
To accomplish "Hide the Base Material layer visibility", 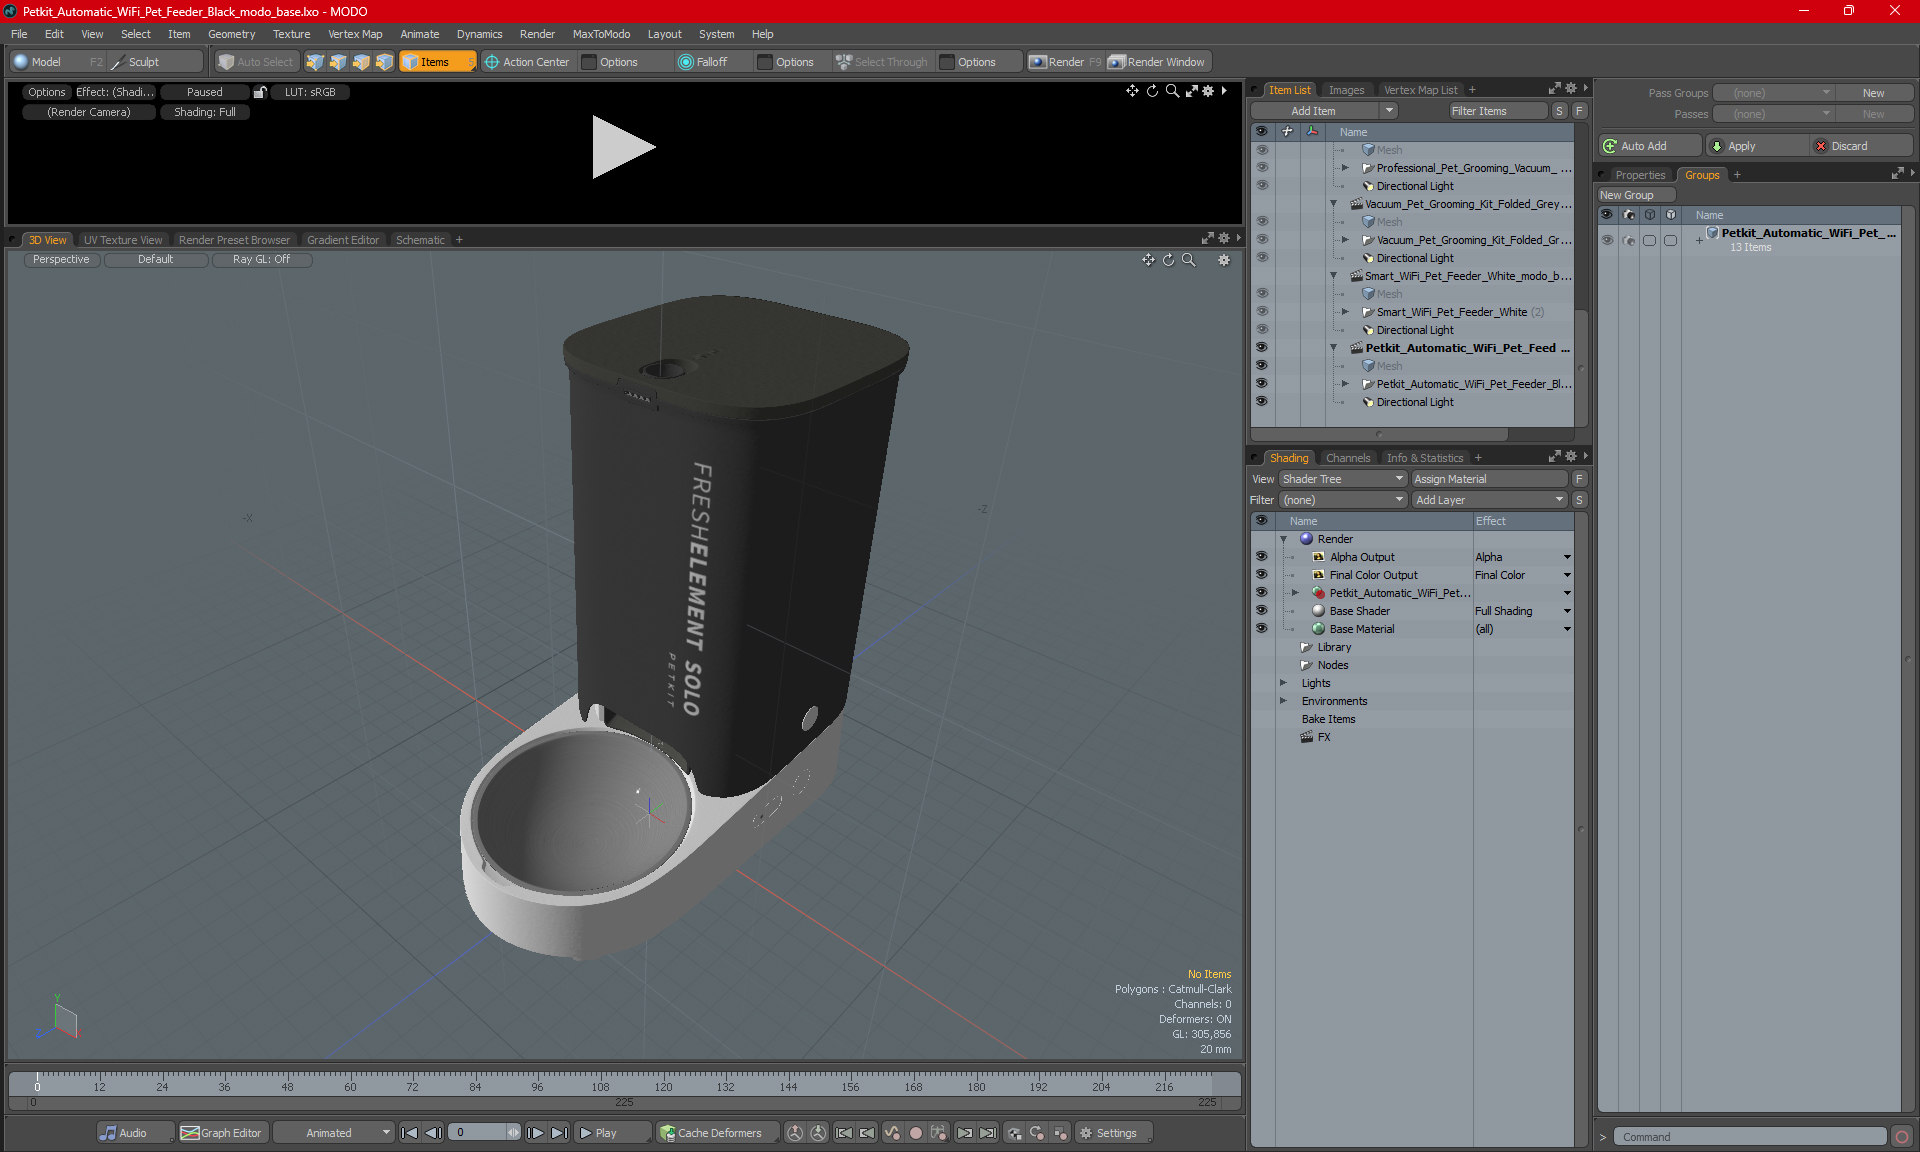I will pyautogui.click(x=1261, y=629).
